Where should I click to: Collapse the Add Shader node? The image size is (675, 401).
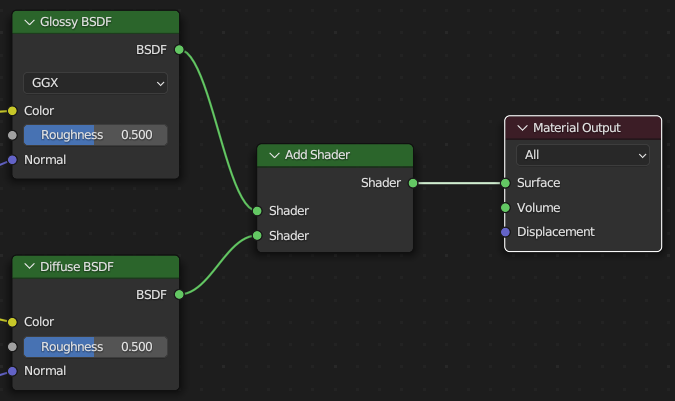[273, 155]
